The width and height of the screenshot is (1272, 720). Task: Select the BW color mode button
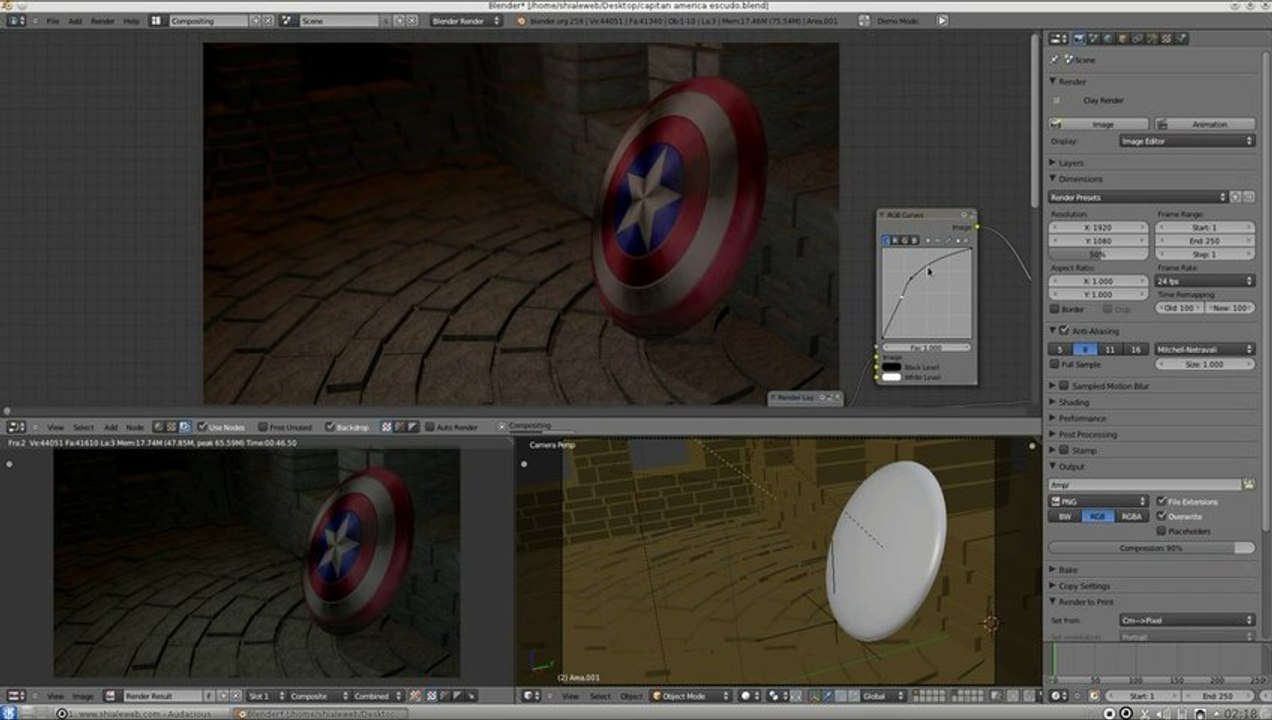coord(1064,516)
